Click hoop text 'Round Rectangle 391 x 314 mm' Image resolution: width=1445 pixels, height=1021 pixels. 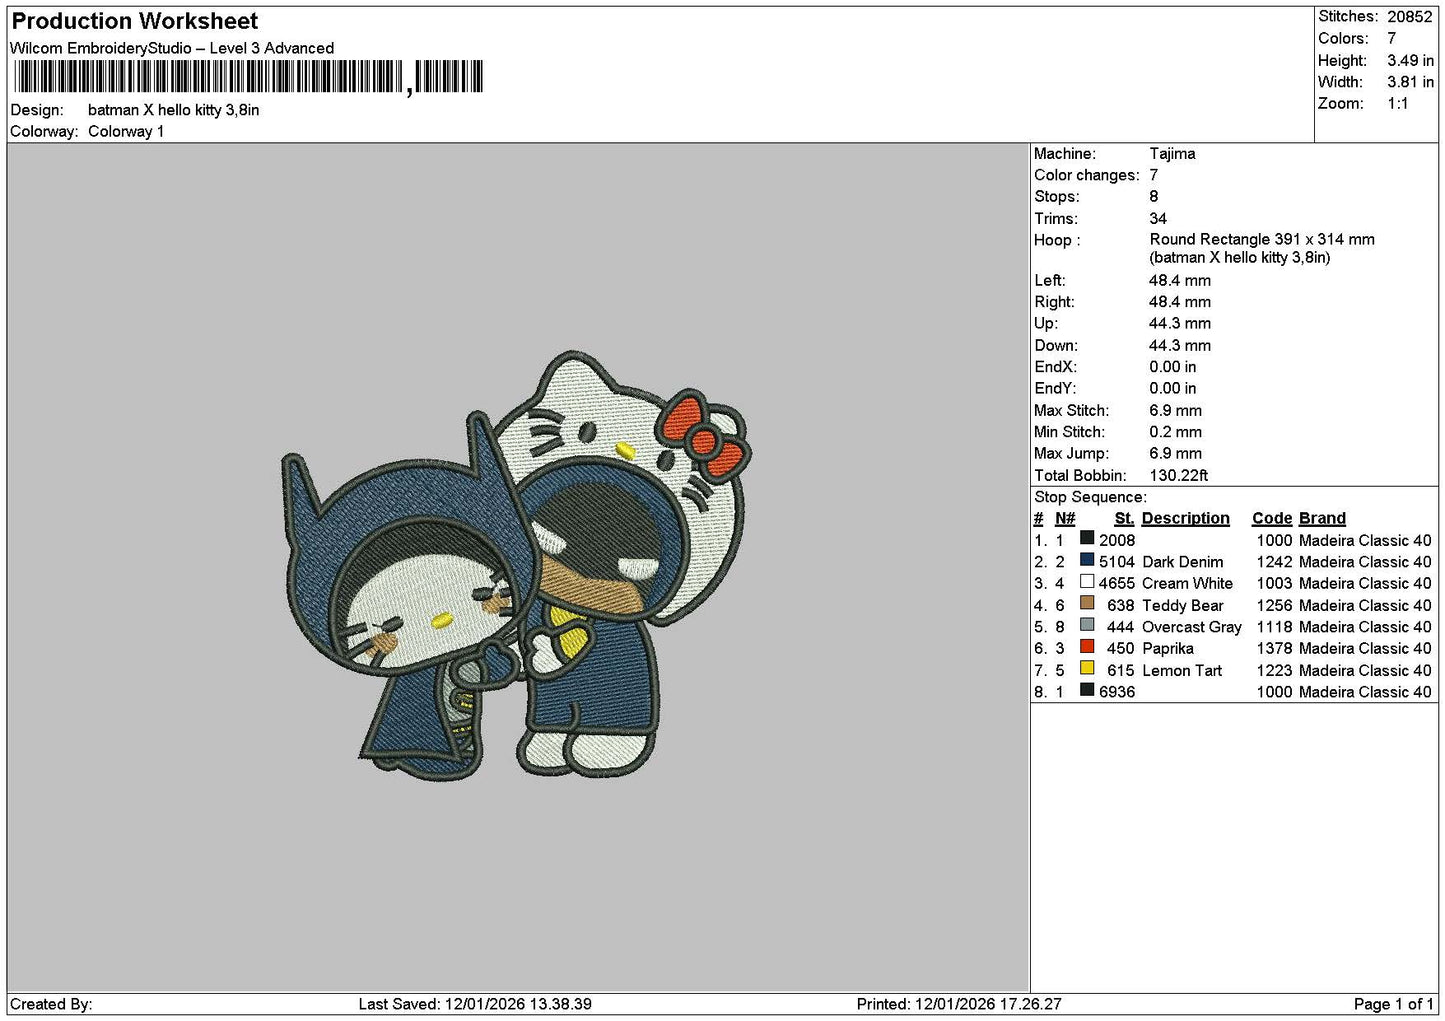(1262, 240)
